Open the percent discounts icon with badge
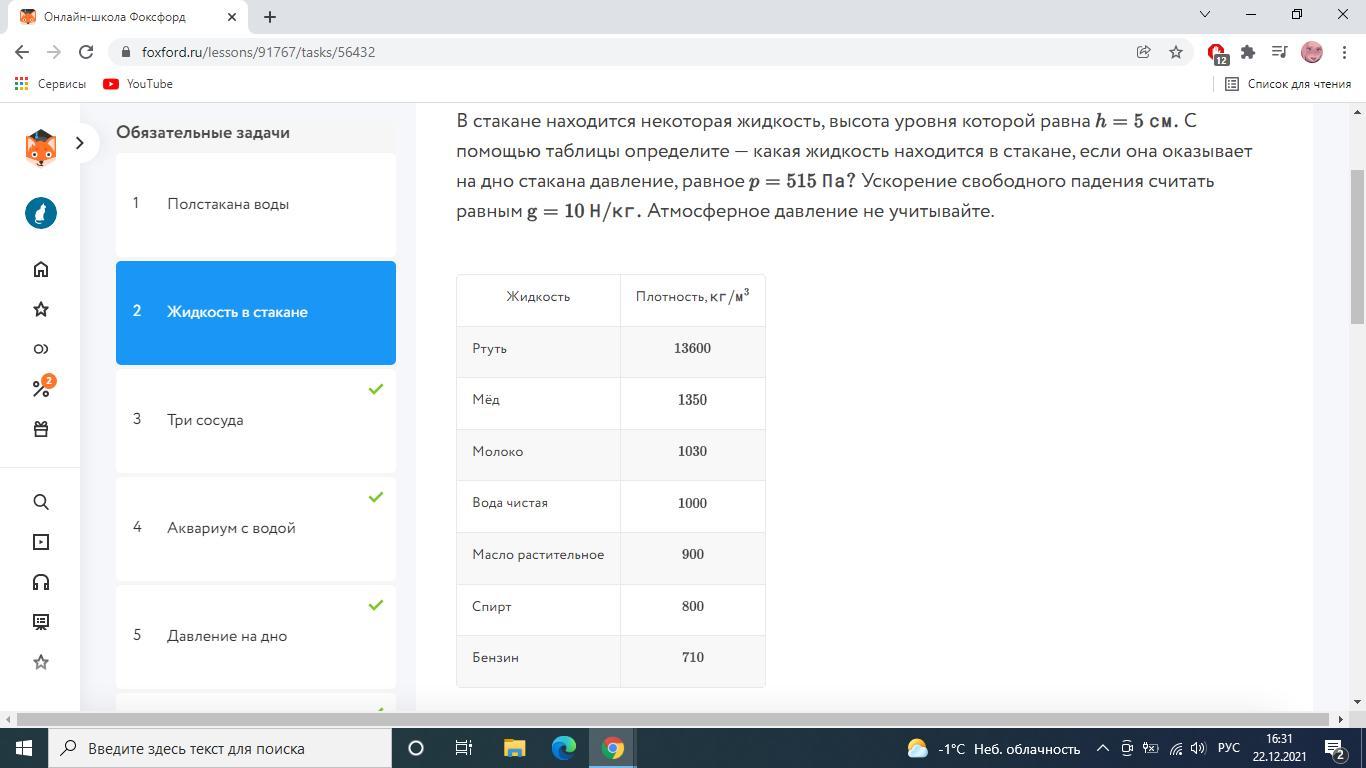 point(42,387)
